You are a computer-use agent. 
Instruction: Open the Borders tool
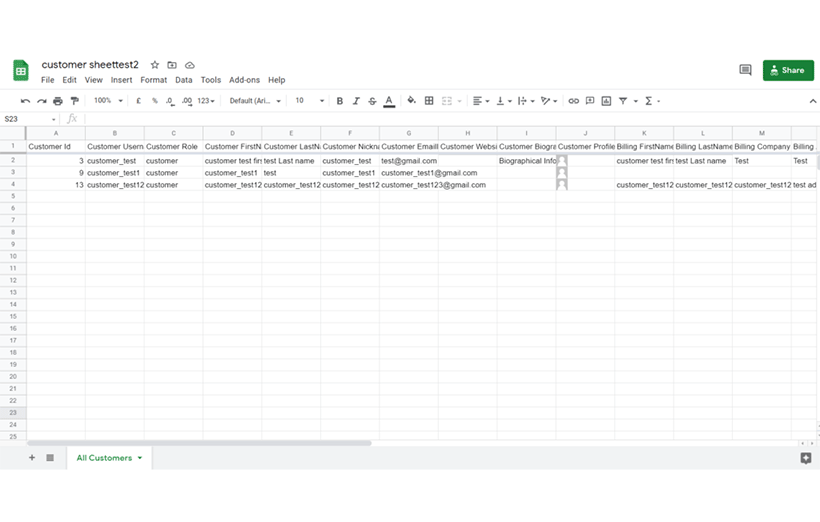click(429, 101)
